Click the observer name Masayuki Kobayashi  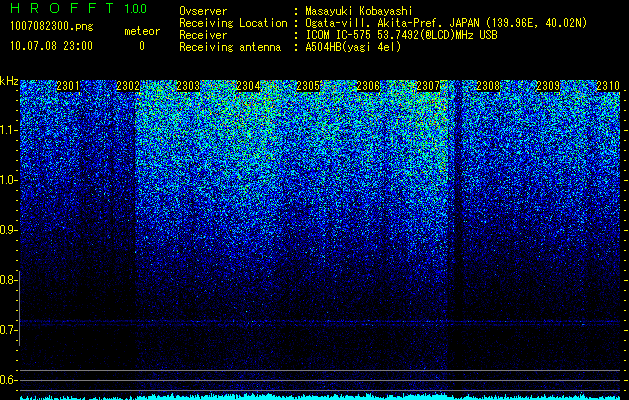point(359,11)
